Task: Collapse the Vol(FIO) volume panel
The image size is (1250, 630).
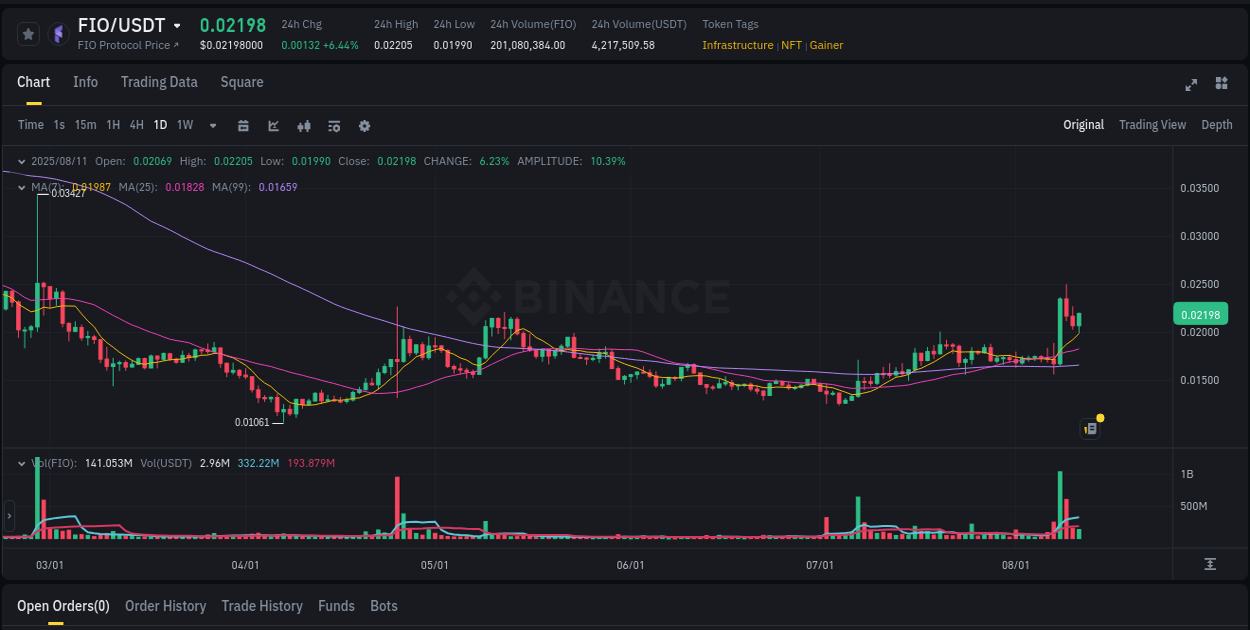Action: [21, 463]
